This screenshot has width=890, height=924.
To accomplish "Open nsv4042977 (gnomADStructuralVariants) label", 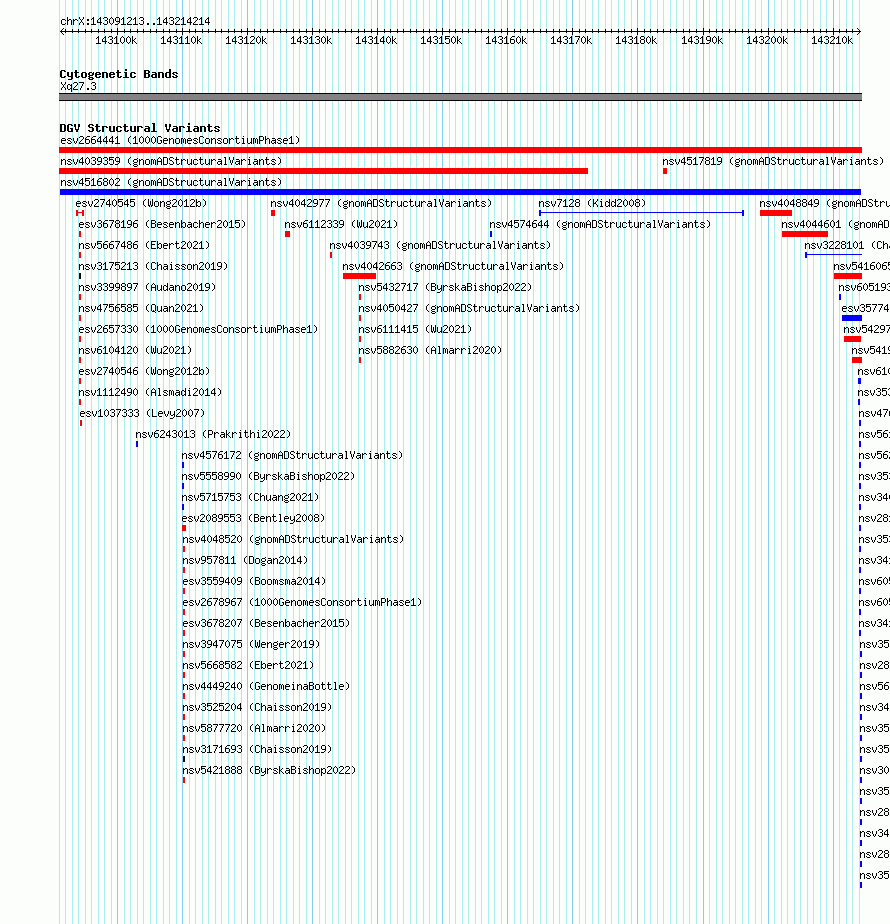I will tap(381, 203).
